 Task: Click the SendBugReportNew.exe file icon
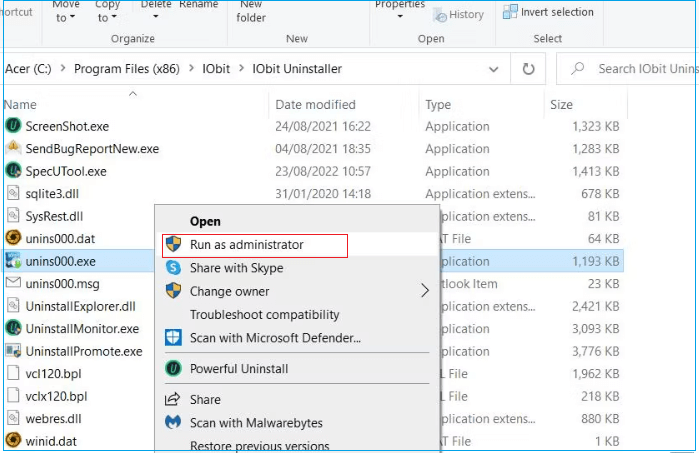point(13,148)
